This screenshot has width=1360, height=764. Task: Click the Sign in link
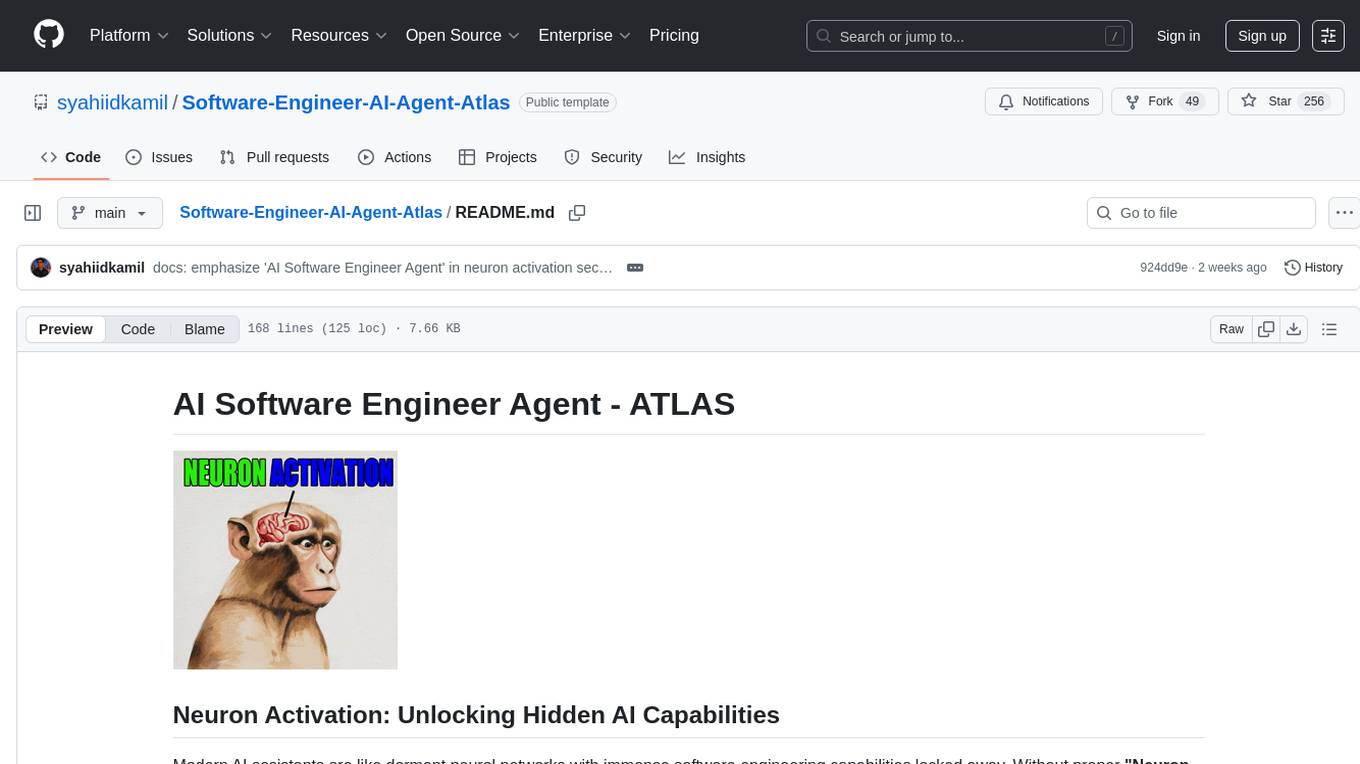tap(1178, 36)
